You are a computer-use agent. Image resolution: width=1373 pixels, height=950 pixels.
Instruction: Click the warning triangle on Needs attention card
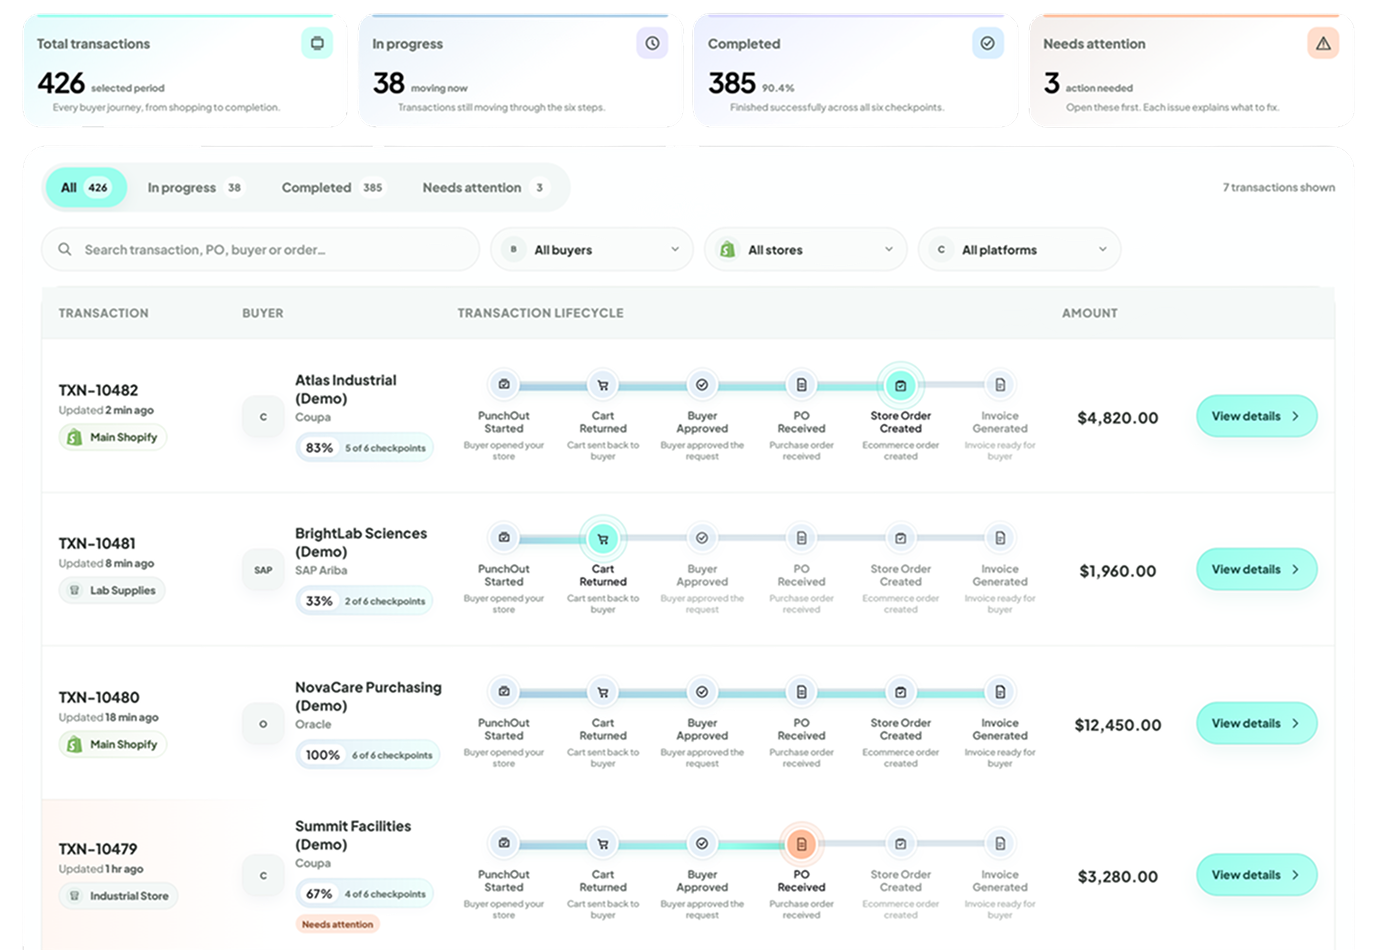pyautogui.click(x=1323, y=43)
